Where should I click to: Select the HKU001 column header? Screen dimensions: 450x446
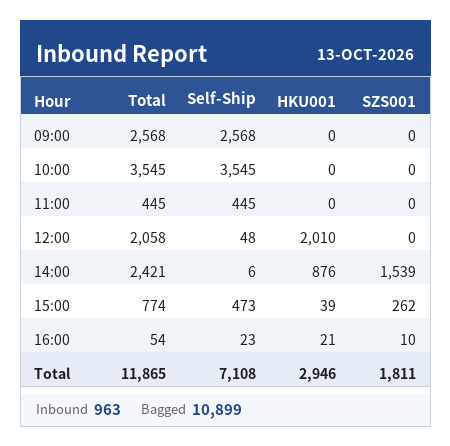[x=306, y=102]
